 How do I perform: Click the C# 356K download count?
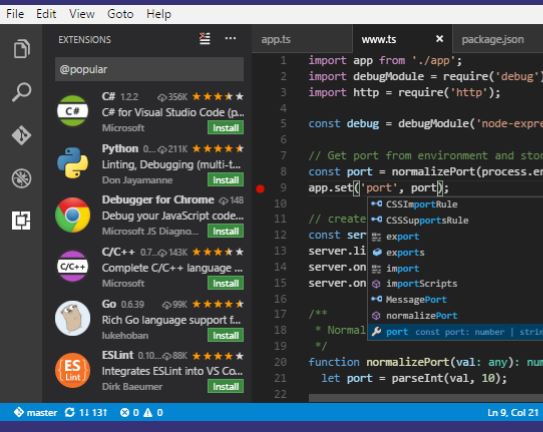tap(172, 97)
